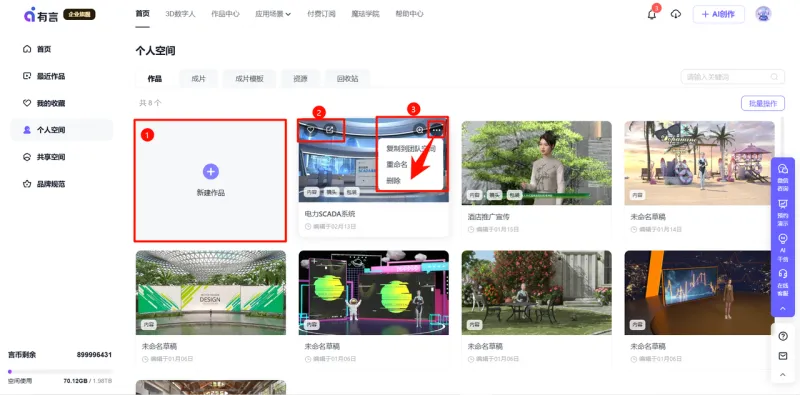Click the 企业旗舰 badge
Viewport: 800px width, 395px height.
(79, 14)
